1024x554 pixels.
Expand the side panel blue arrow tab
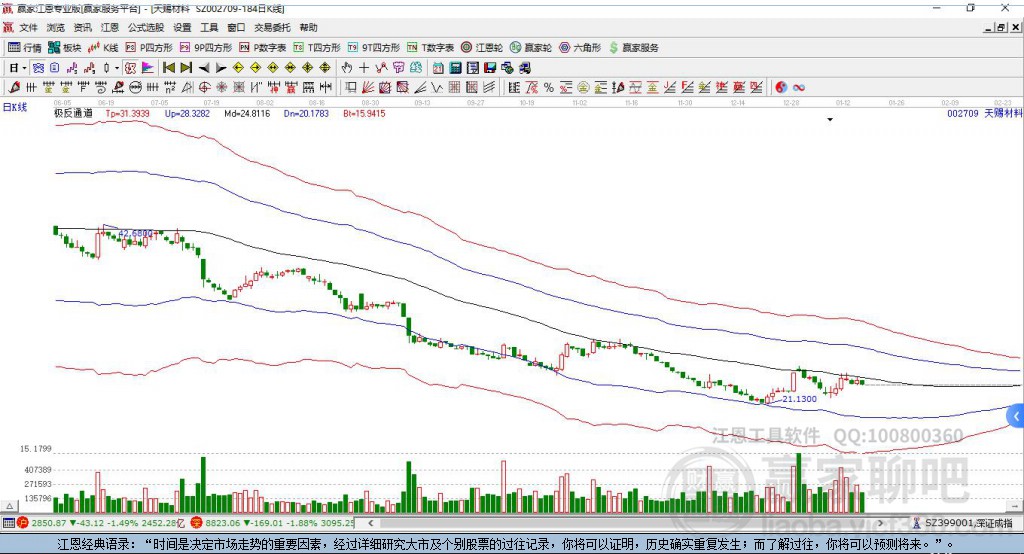(x=1016, y=416)
